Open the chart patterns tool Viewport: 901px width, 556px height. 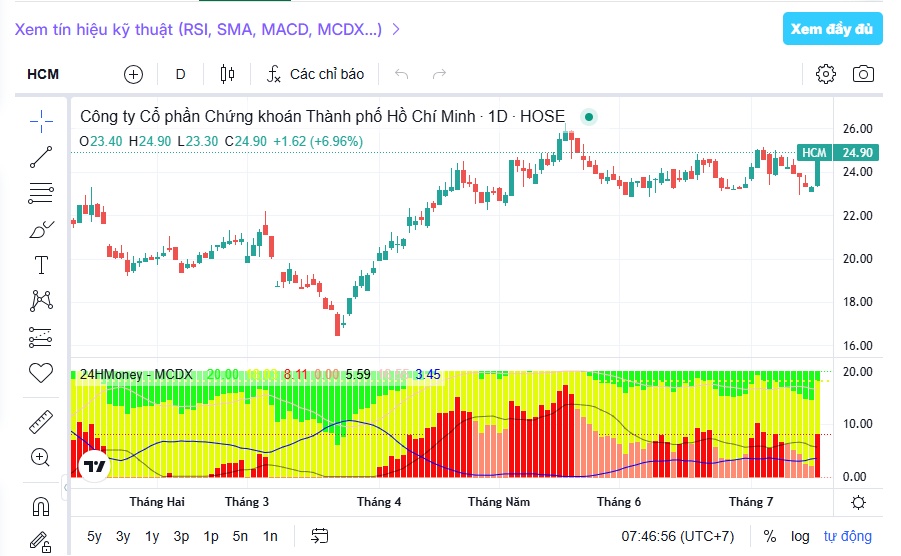click(x=41, y=301)
